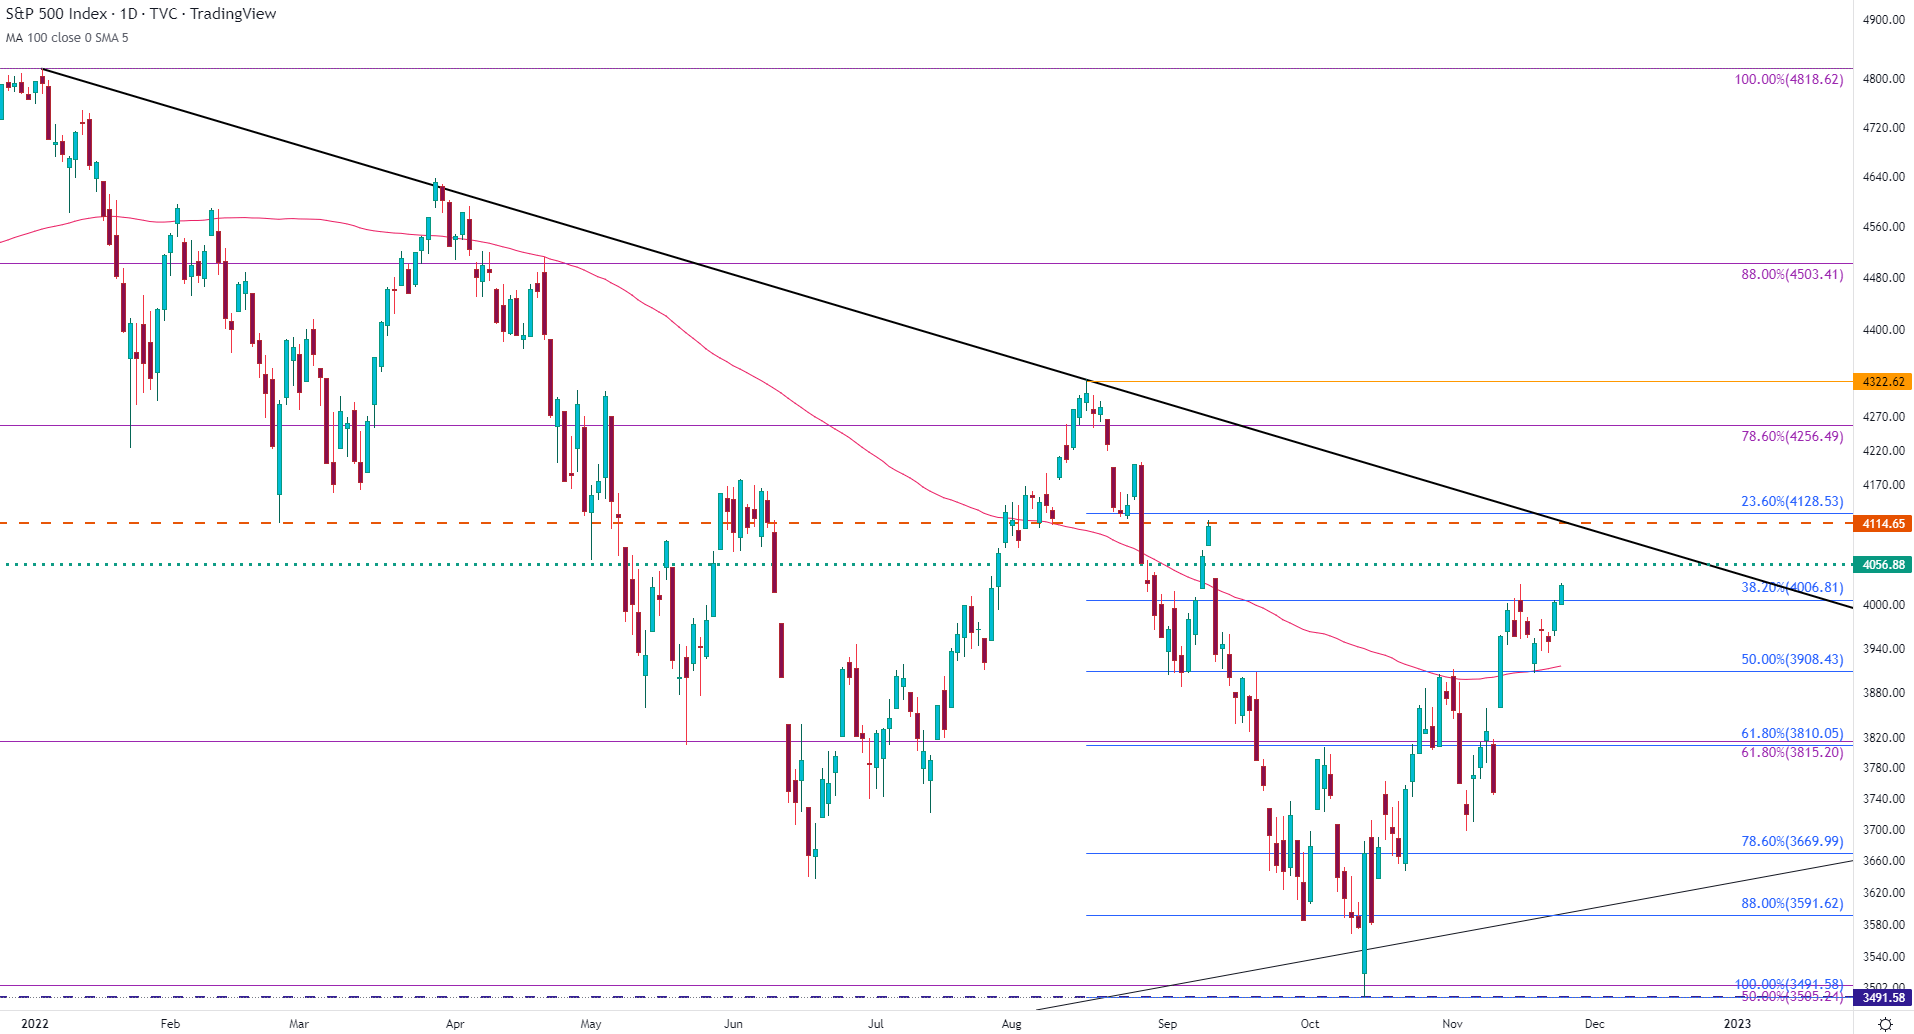The width and height of the screenshot is (1914, 1034).
Task: Click 3620.00 on the price scale
Action: pos(1884,893)
